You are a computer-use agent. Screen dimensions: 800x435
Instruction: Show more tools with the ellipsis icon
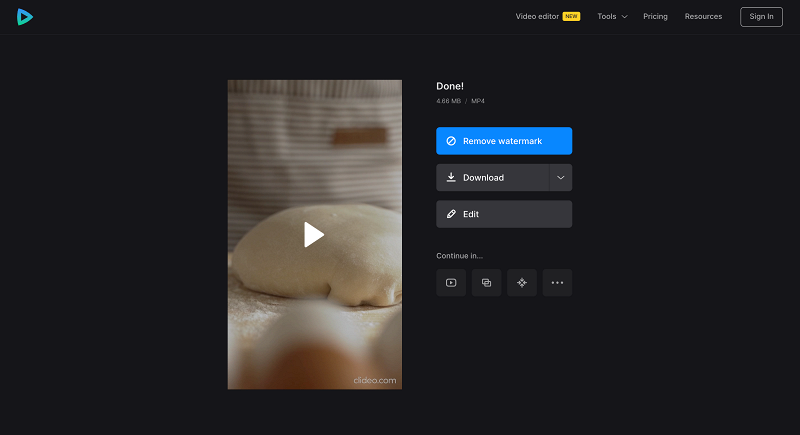click(557, 283)
